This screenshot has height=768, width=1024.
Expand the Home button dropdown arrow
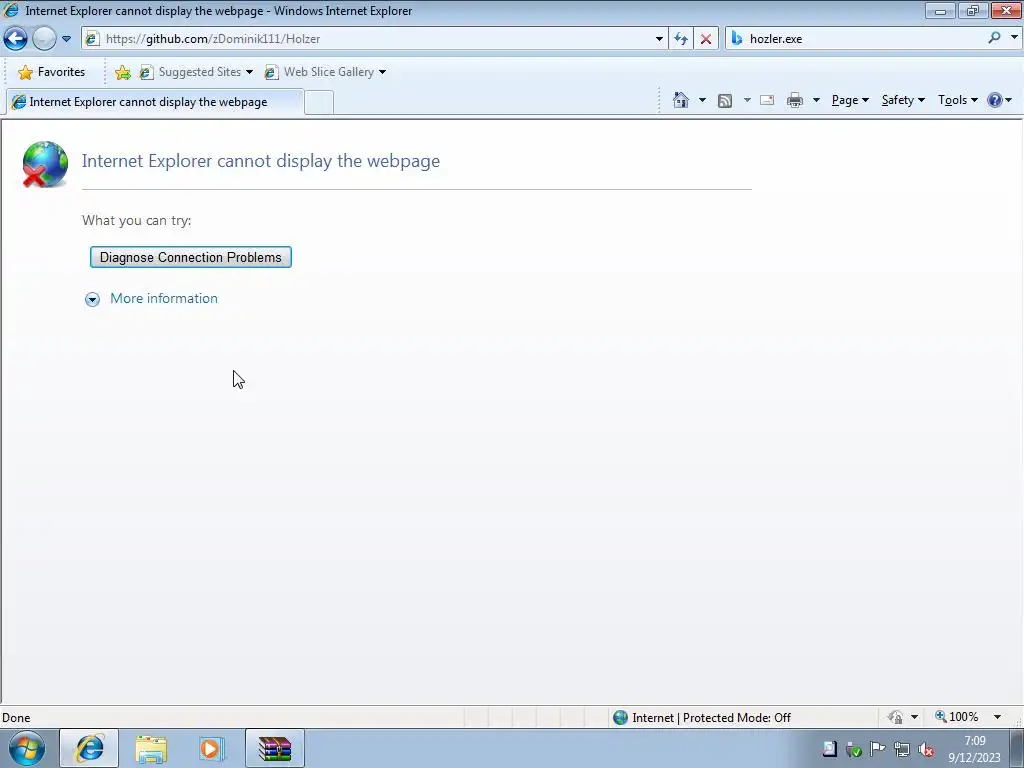[702, 100]
